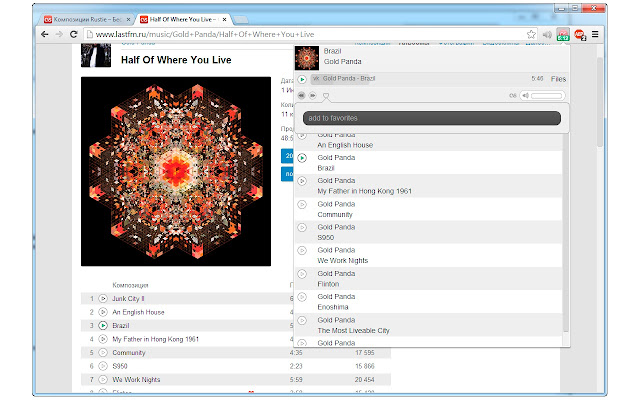Click the album art thumbnail in player popup

pyautogui.click(x=307, y=58)
